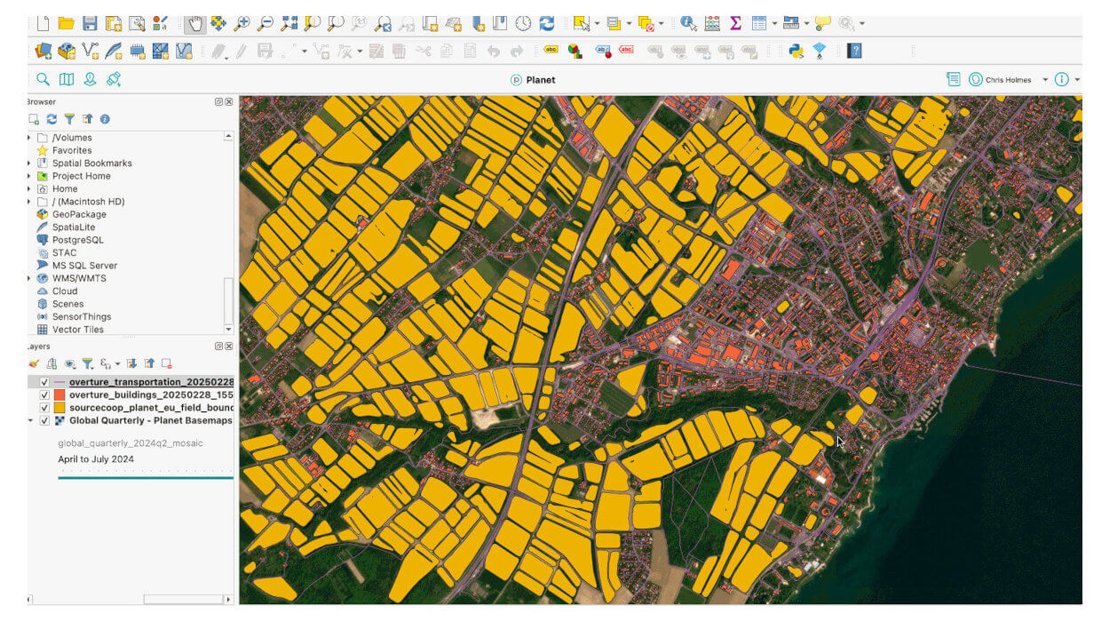Click the Identify Features tool
Image resolution: width=1110 pixels, height=622 pixels.
688,23
